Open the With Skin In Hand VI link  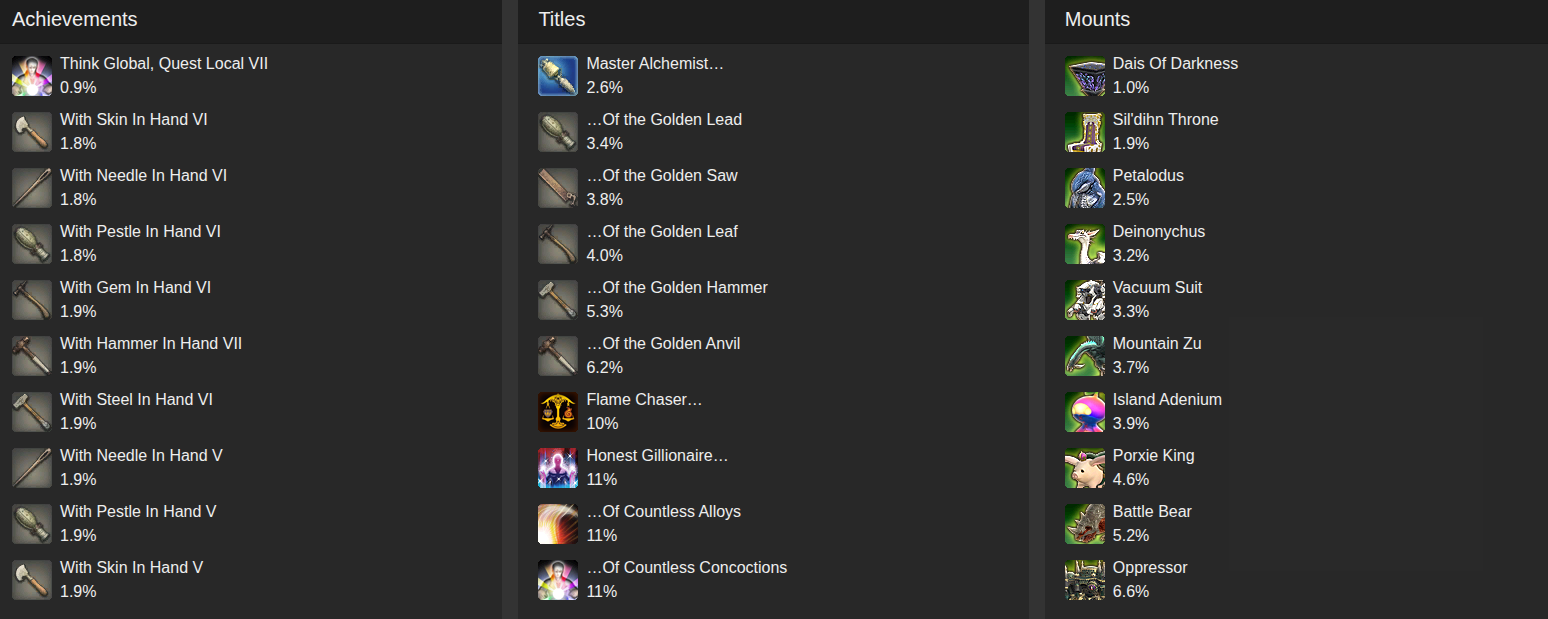pos(134,120)
